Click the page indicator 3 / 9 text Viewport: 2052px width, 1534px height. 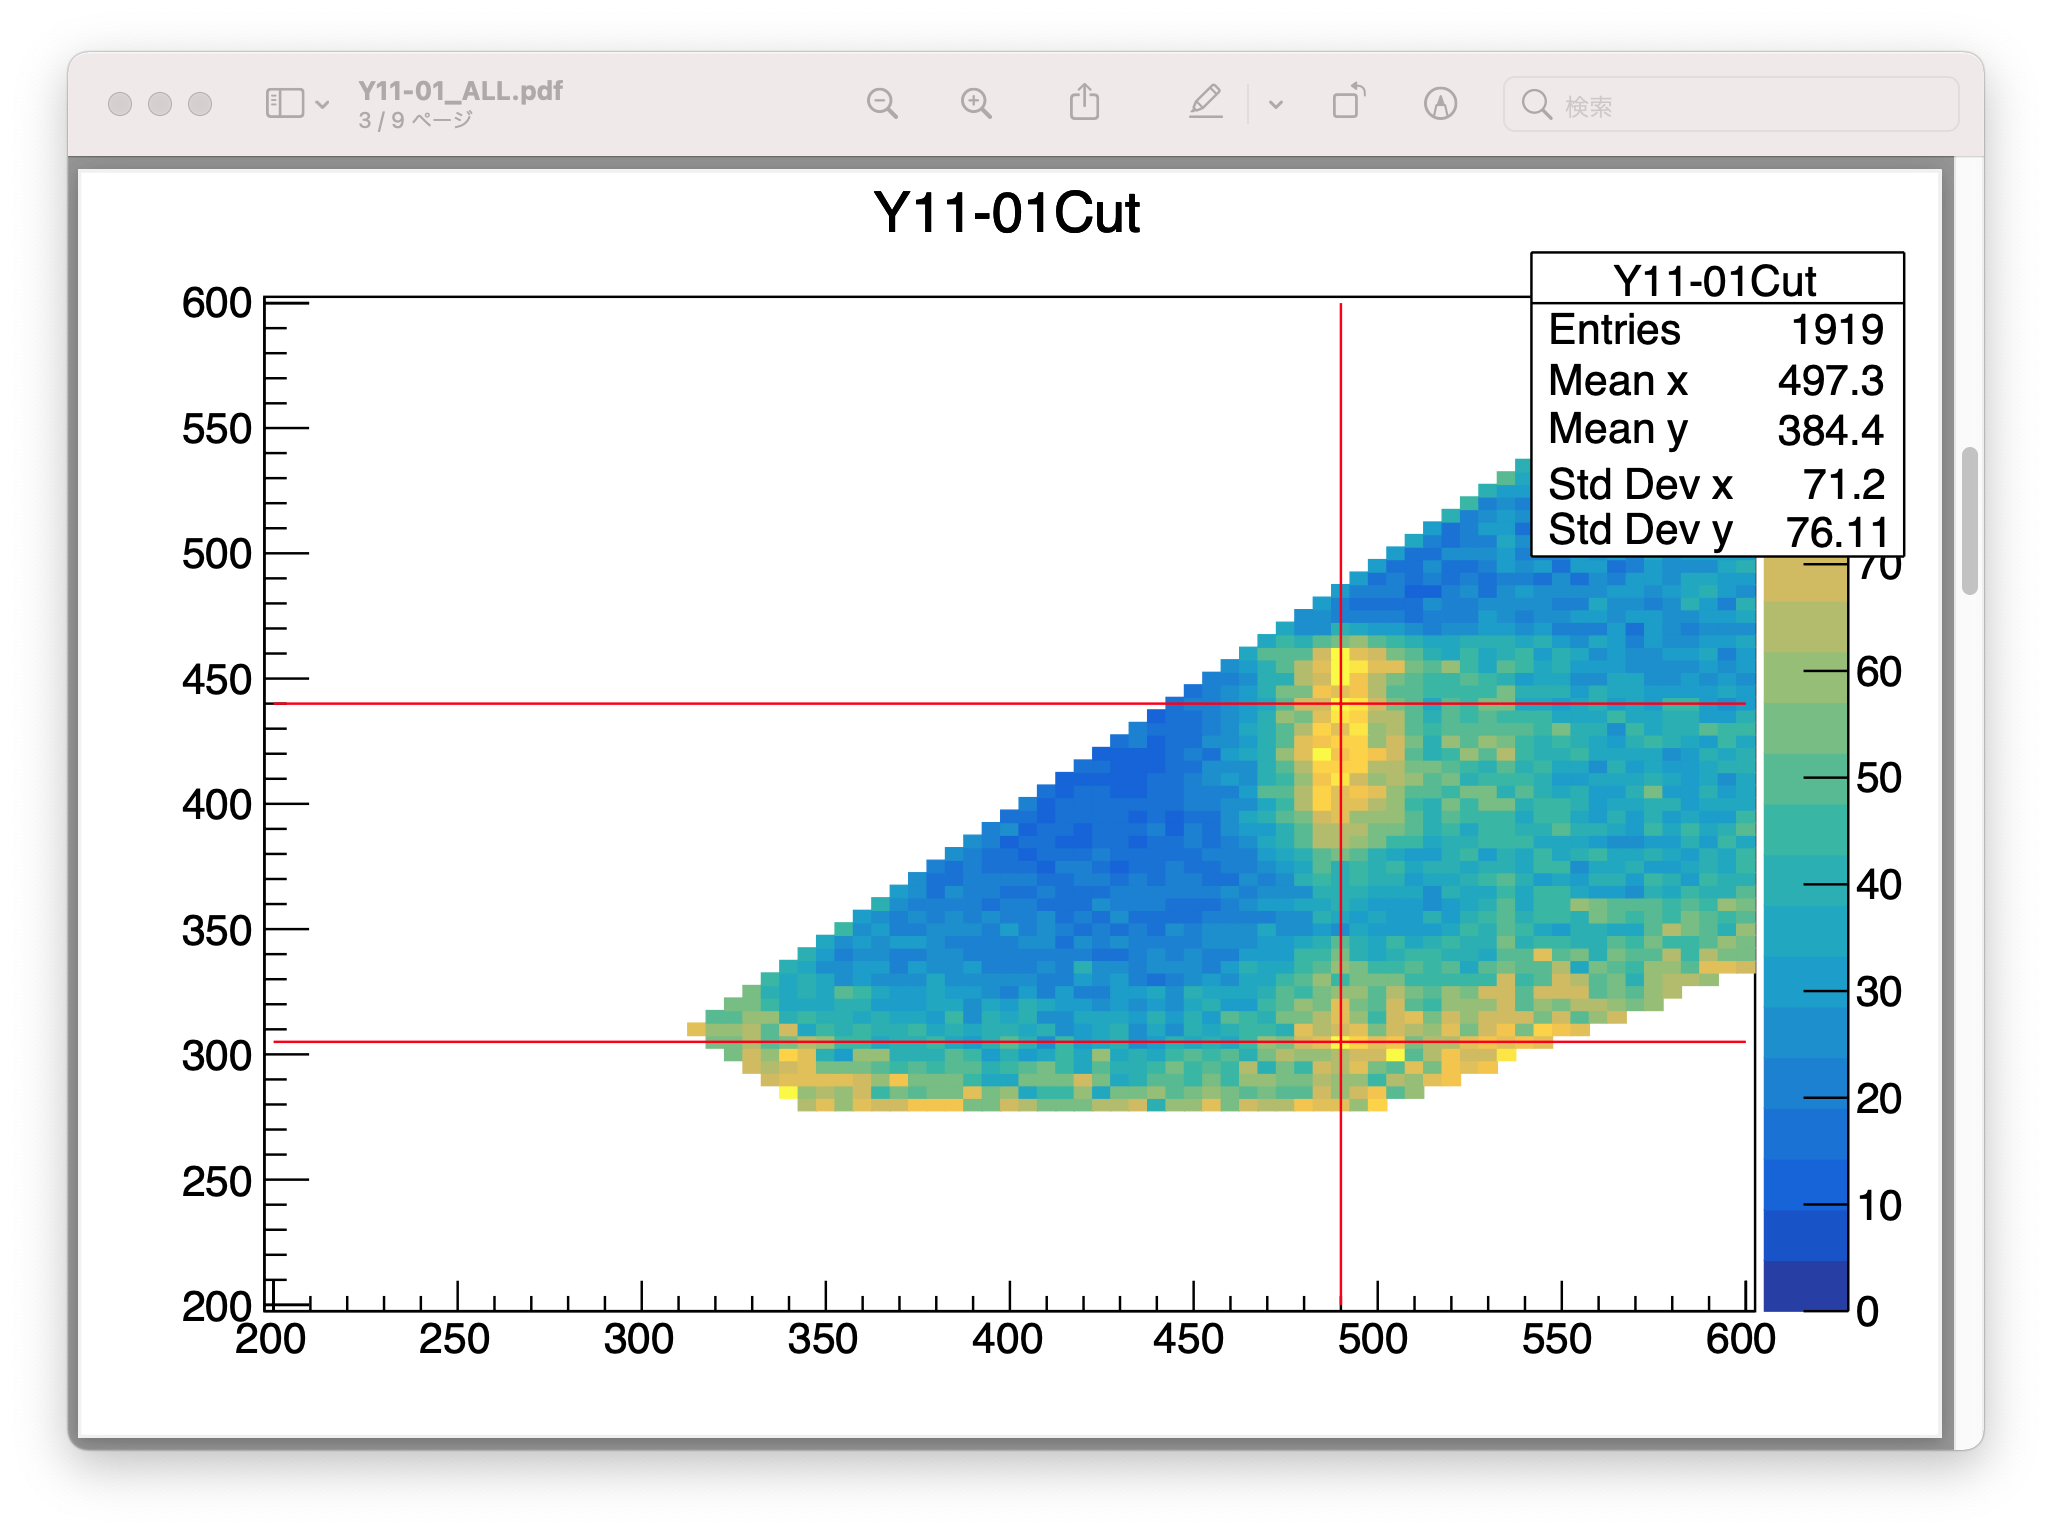coord(415,120)
